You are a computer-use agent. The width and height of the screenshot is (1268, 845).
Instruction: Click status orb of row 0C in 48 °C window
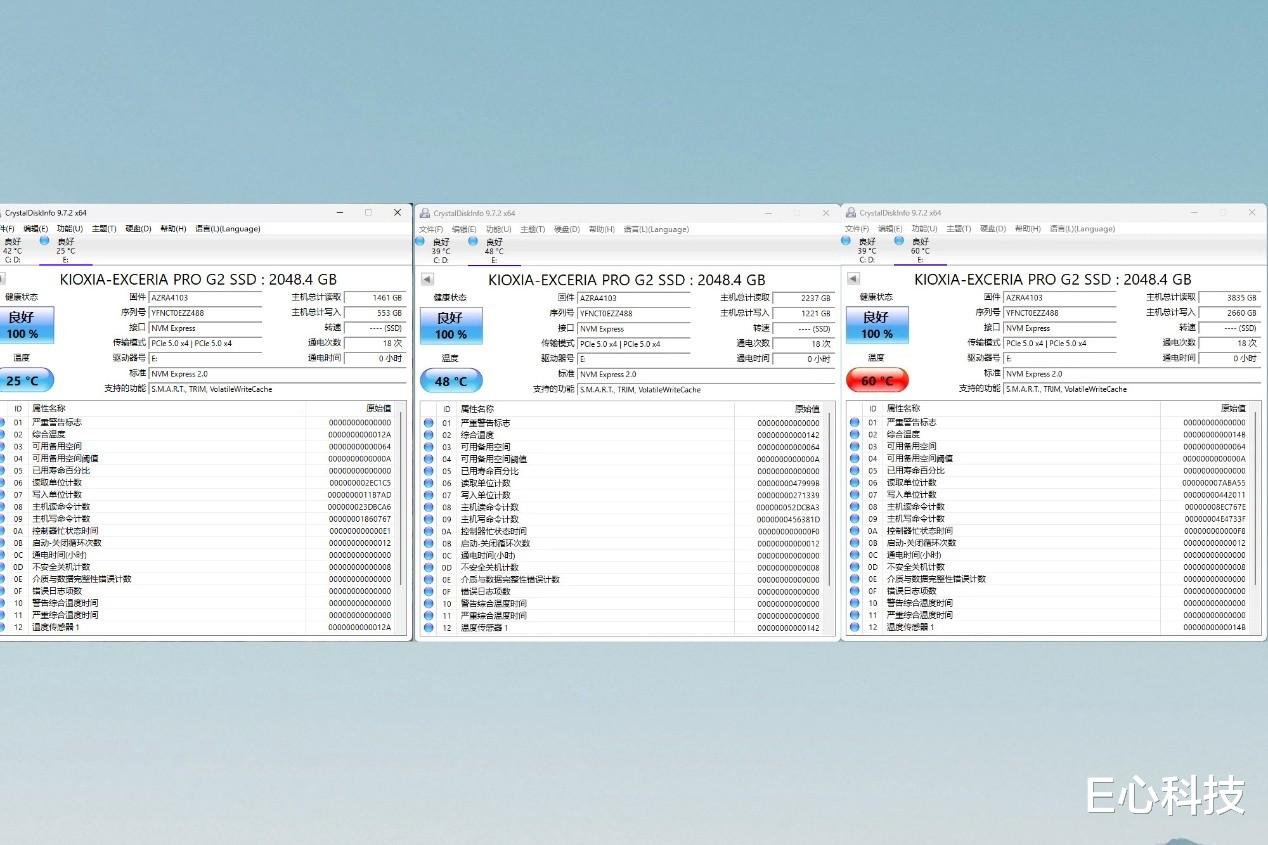click(x=429, y=555)
